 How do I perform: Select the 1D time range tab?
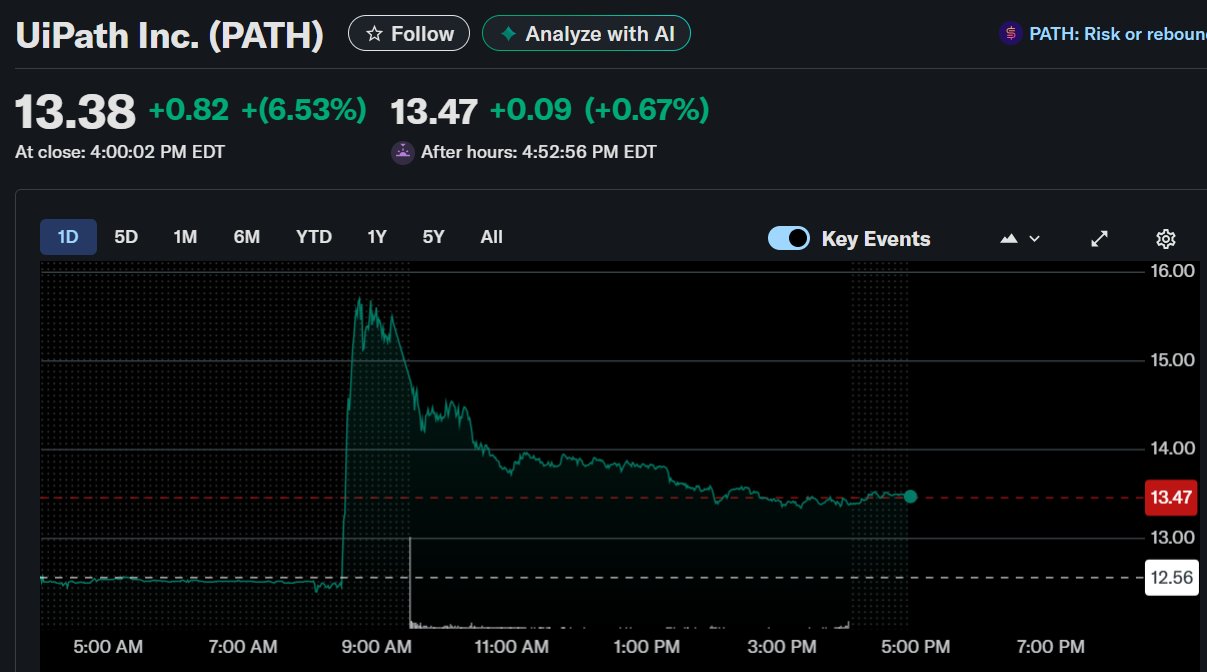coord(68,238)
